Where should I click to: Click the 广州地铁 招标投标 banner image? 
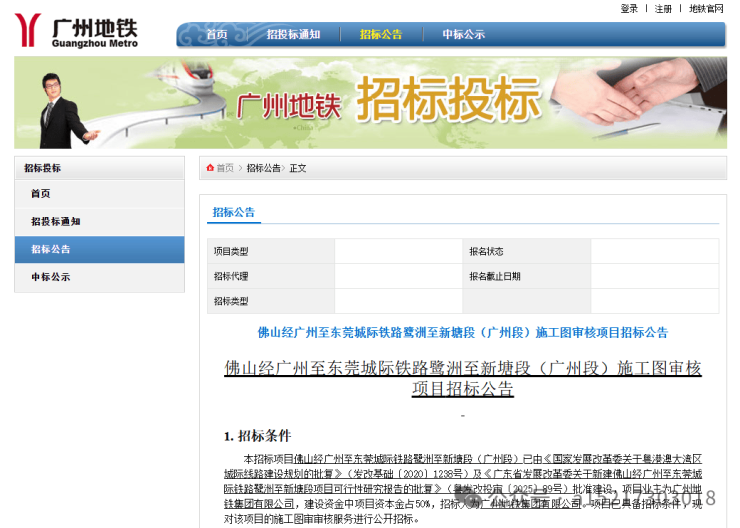tap(370, 103)
